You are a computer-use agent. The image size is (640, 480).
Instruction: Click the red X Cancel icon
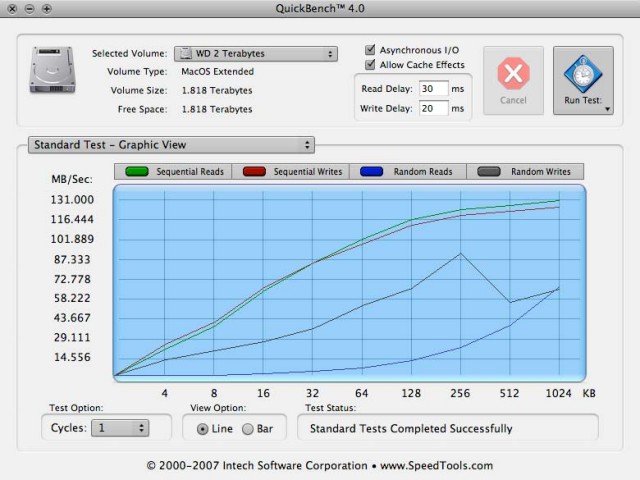click(x=513, y=73)
